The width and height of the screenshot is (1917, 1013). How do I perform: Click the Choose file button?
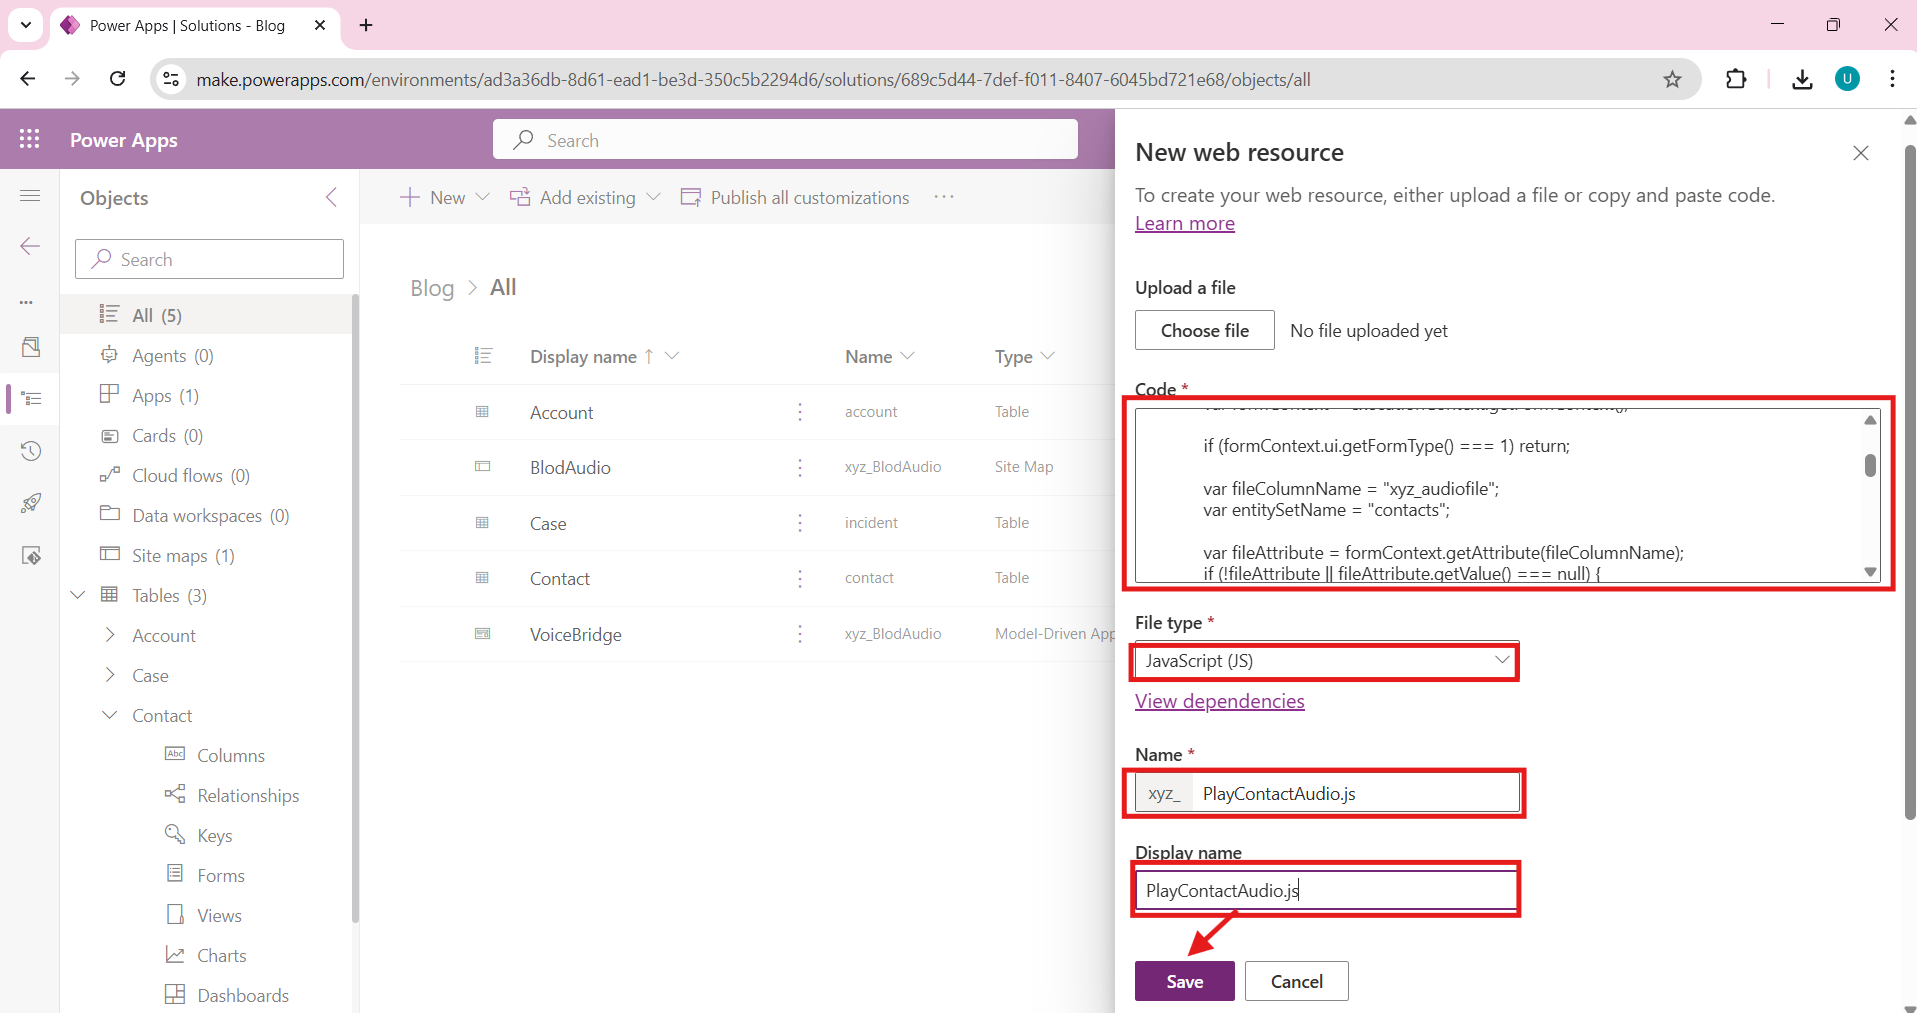pos(1204,331)
